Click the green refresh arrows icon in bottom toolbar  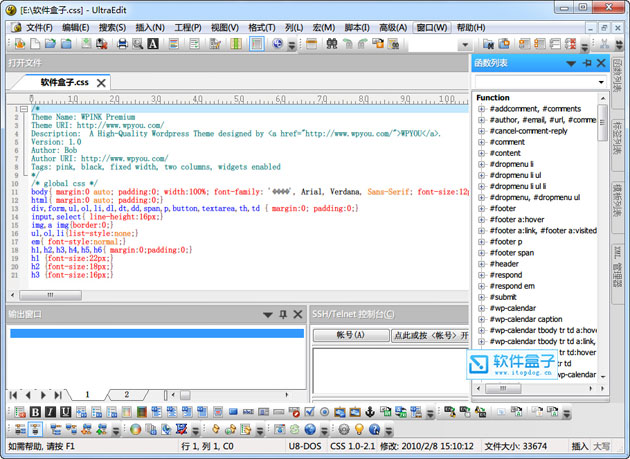(x=295, y=429)
